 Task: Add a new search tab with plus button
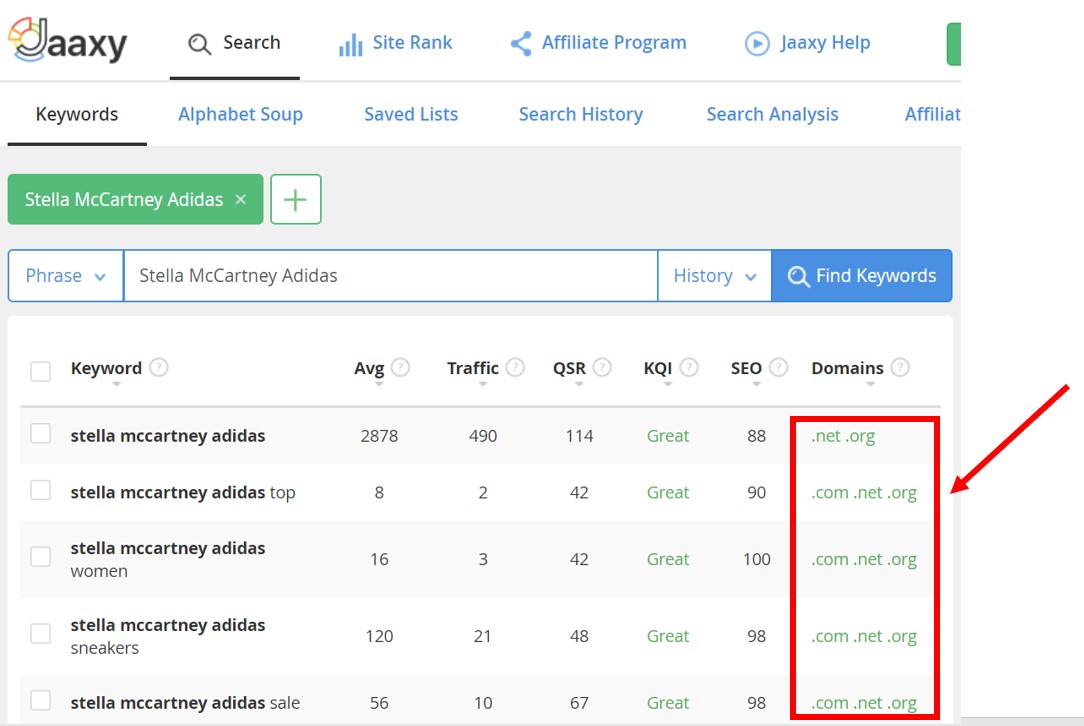point(296,199)
